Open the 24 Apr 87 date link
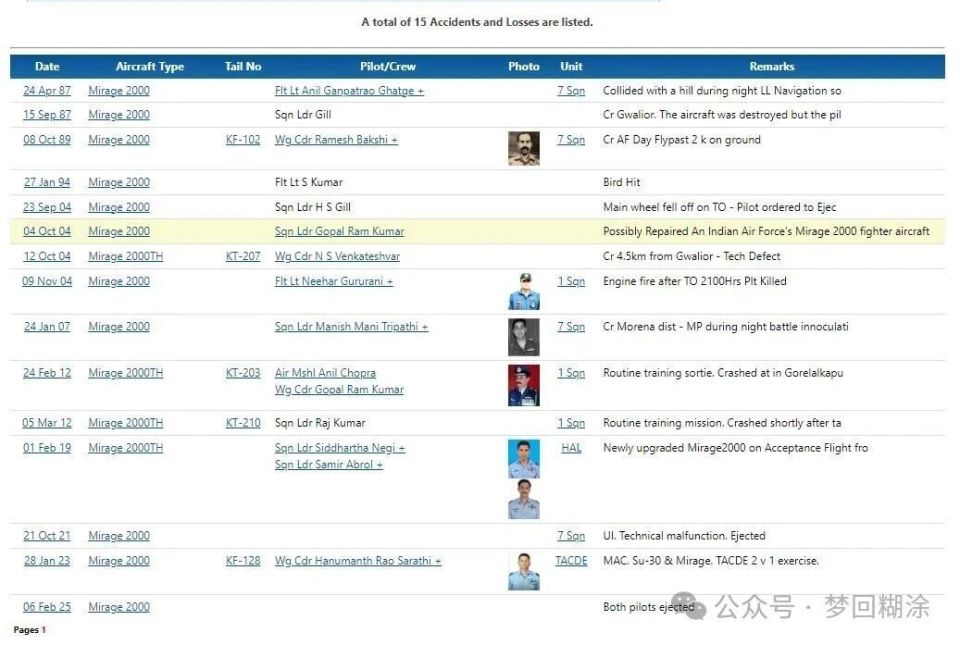This screenshot has height=645, width=960. pos(47,91)
